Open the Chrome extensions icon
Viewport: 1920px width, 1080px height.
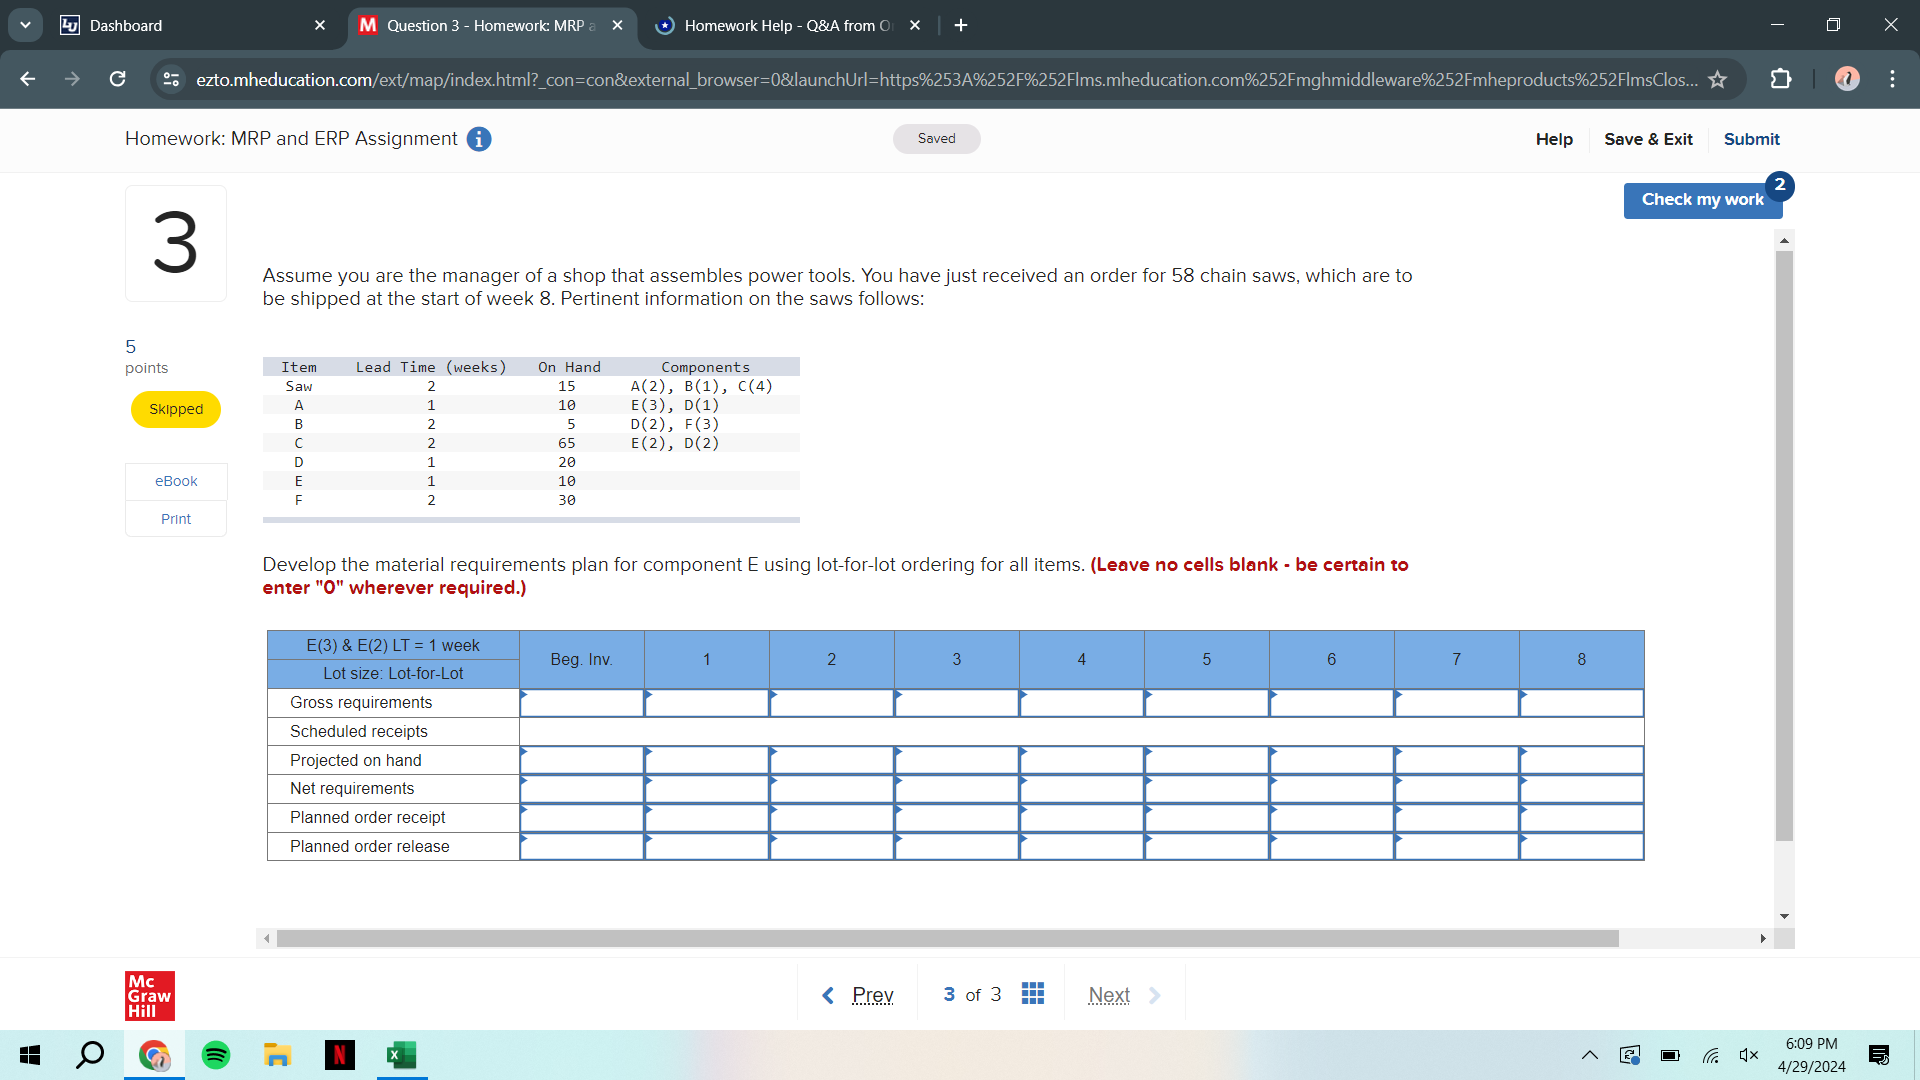1782,79
